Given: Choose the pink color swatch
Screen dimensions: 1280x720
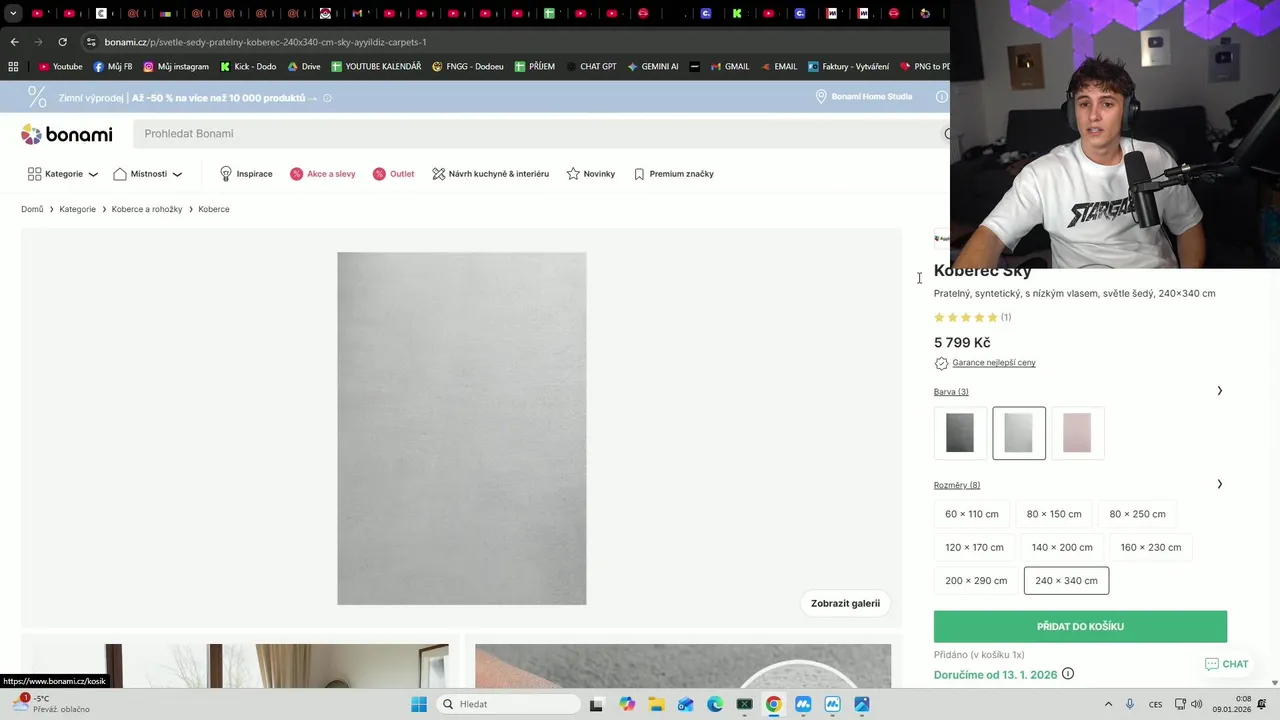Looking at the screenshot, I should pyautogui.click(x=1077, y=433).
